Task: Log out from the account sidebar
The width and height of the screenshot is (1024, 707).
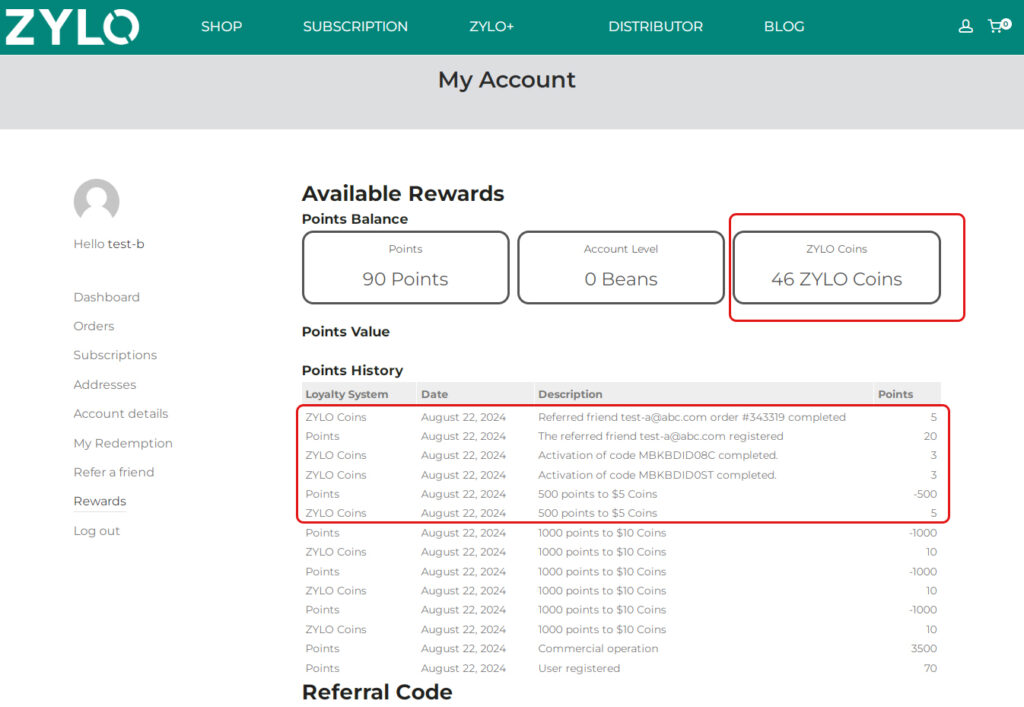Action: [96, 531]
